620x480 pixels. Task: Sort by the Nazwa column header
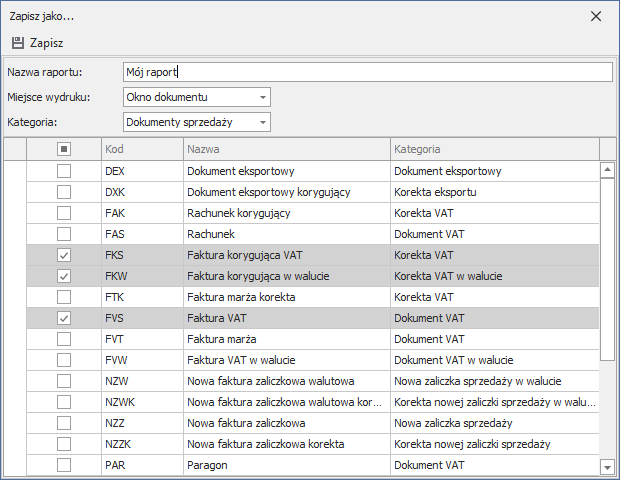click(x=287, y=149)
